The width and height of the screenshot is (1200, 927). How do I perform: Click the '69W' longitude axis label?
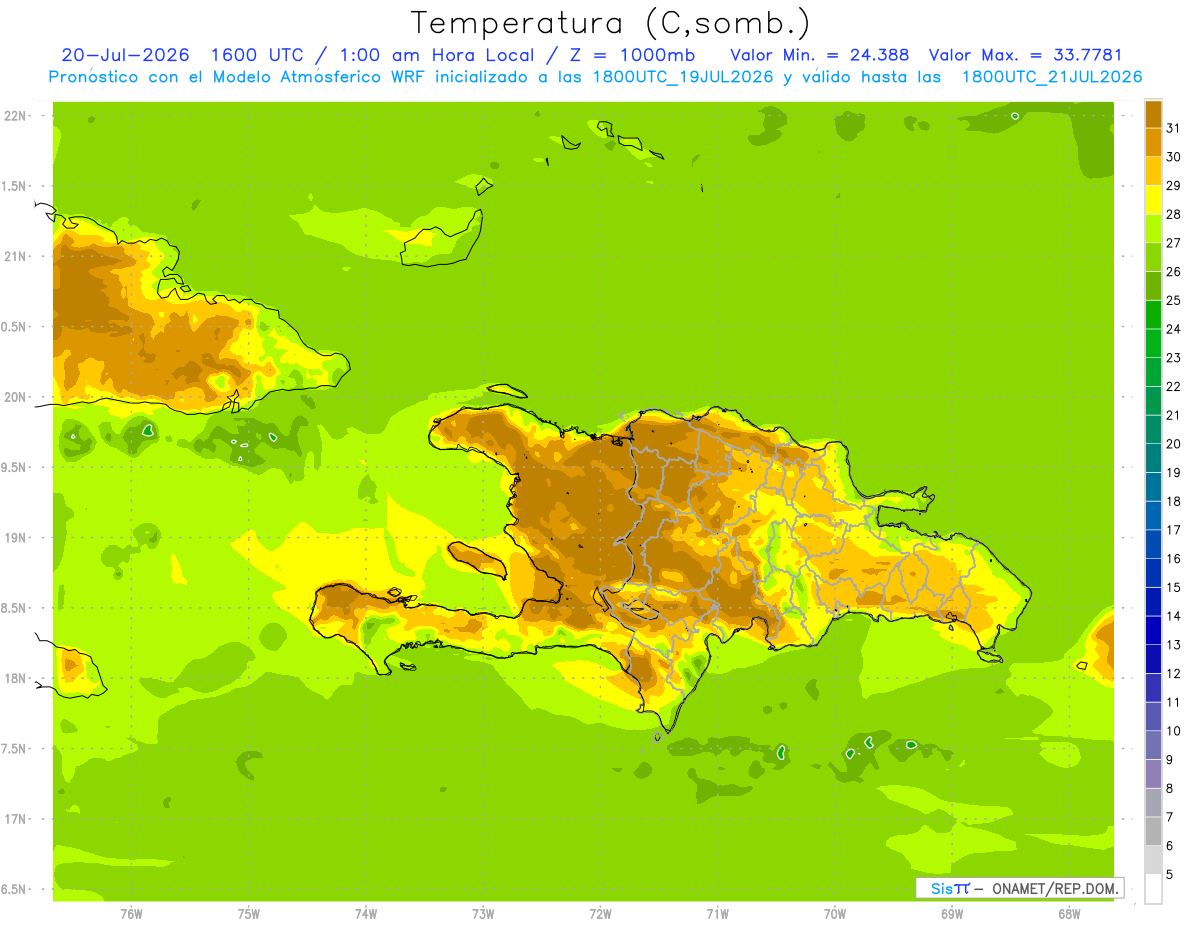coord(952,914)
